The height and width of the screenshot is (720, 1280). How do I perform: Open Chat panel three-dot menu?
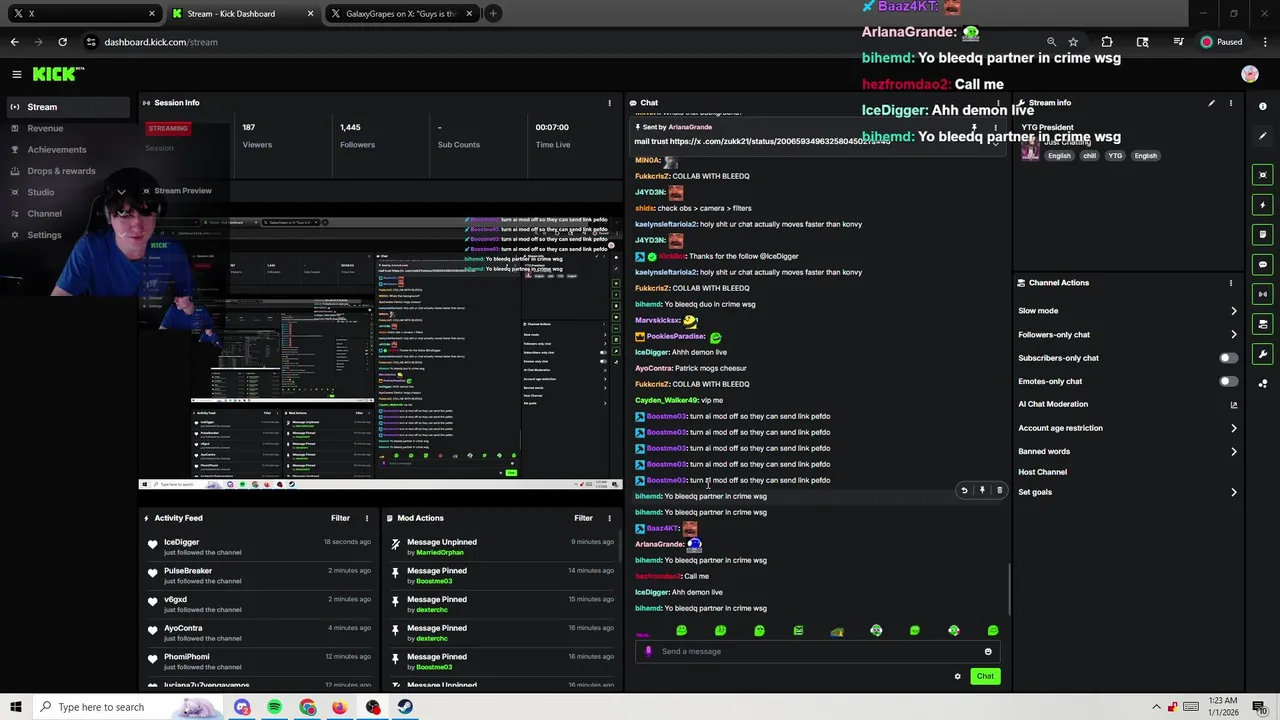coord(998,103)
